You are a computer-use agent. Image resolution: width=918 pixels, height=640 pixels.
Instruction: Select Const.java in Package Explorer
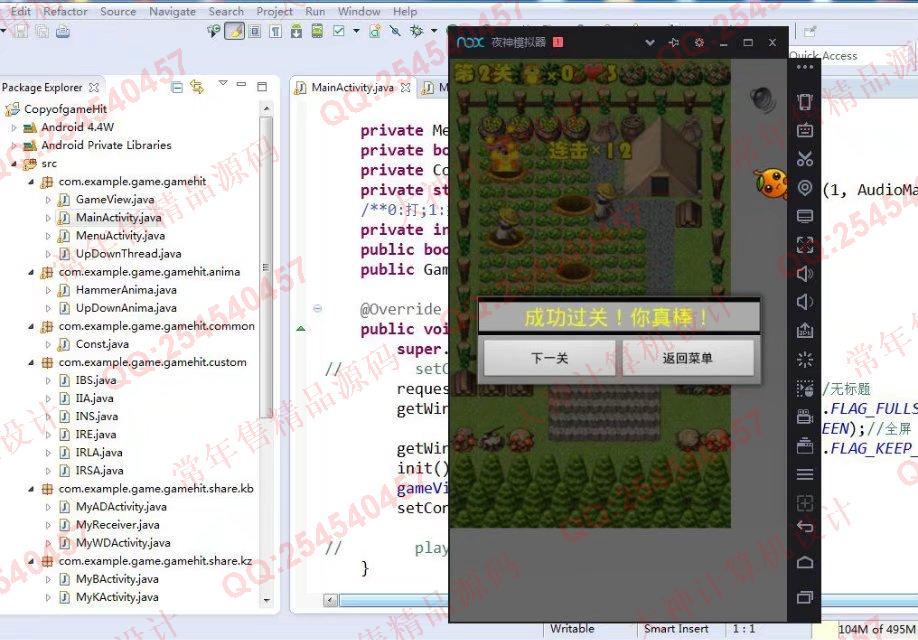[x=102, y=344]
